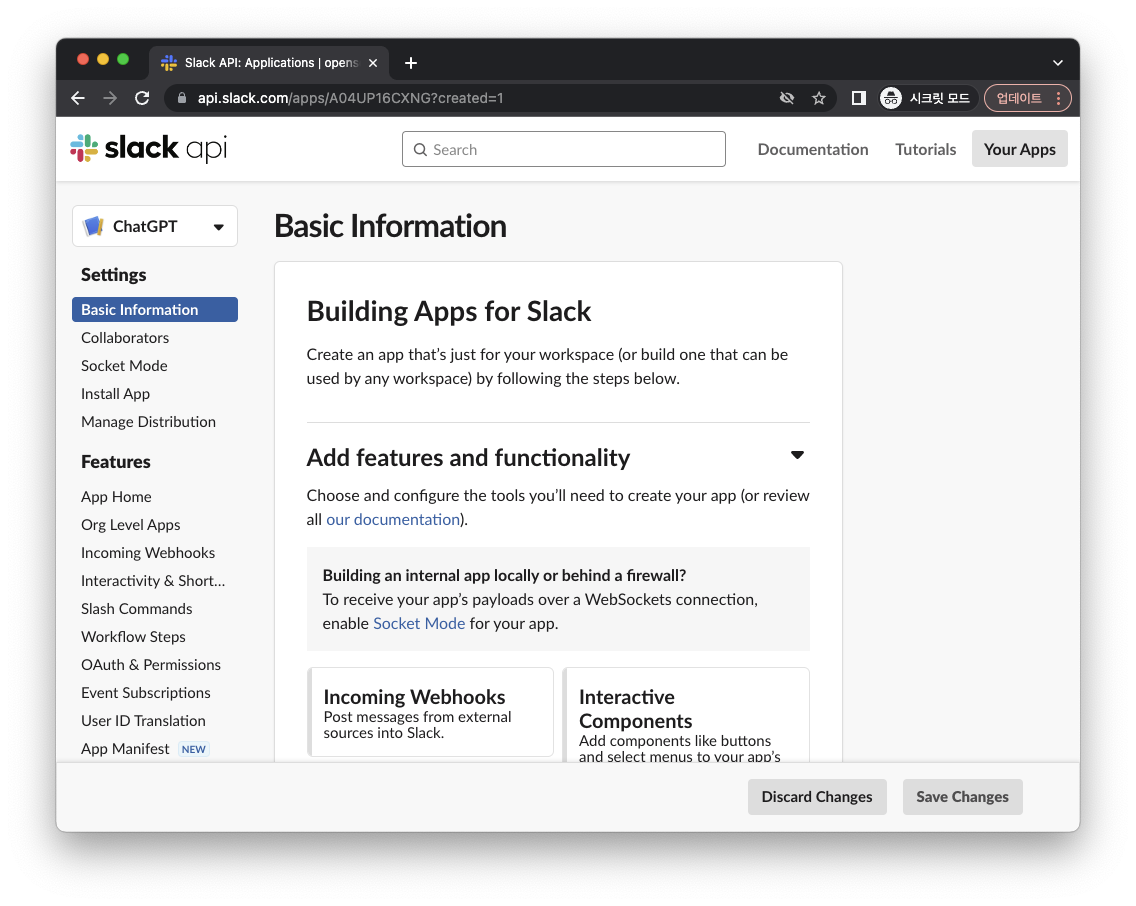Viewport: 1136px width, 906px height.
Task: Open new tab with plus icon
Action: pos(411,63)
